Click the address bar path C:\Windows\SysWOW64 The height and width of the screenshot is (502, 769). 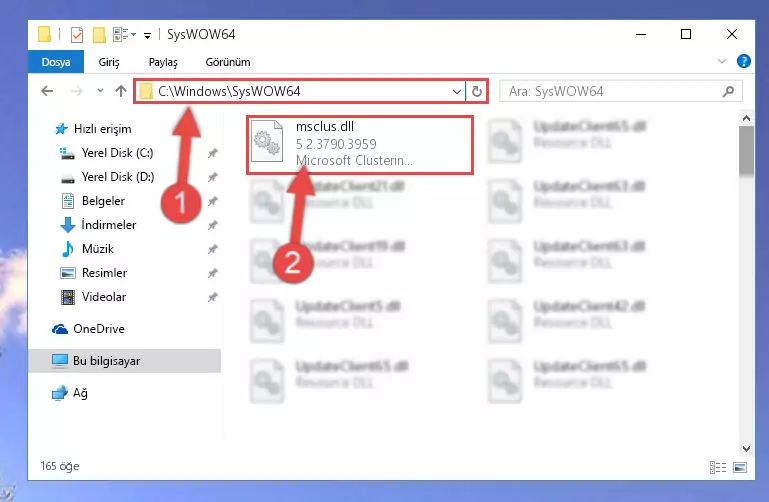coord(229,91)
